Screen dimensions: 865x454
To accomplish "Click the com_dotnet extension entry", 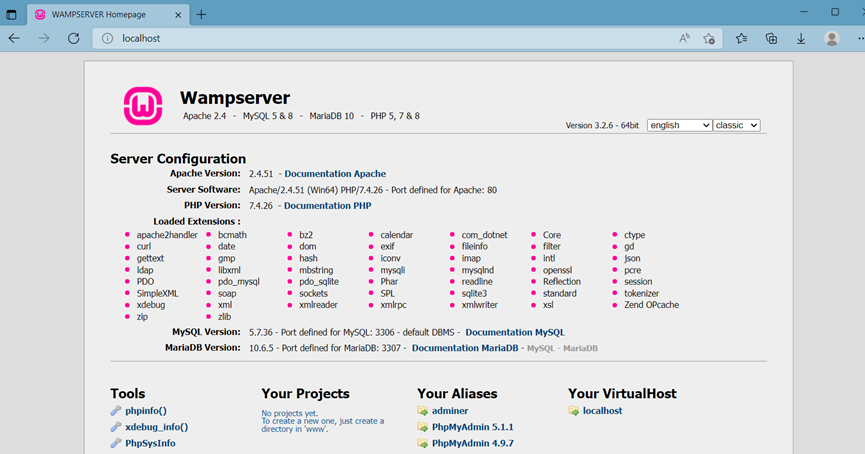I will click(x=484, y=235).
